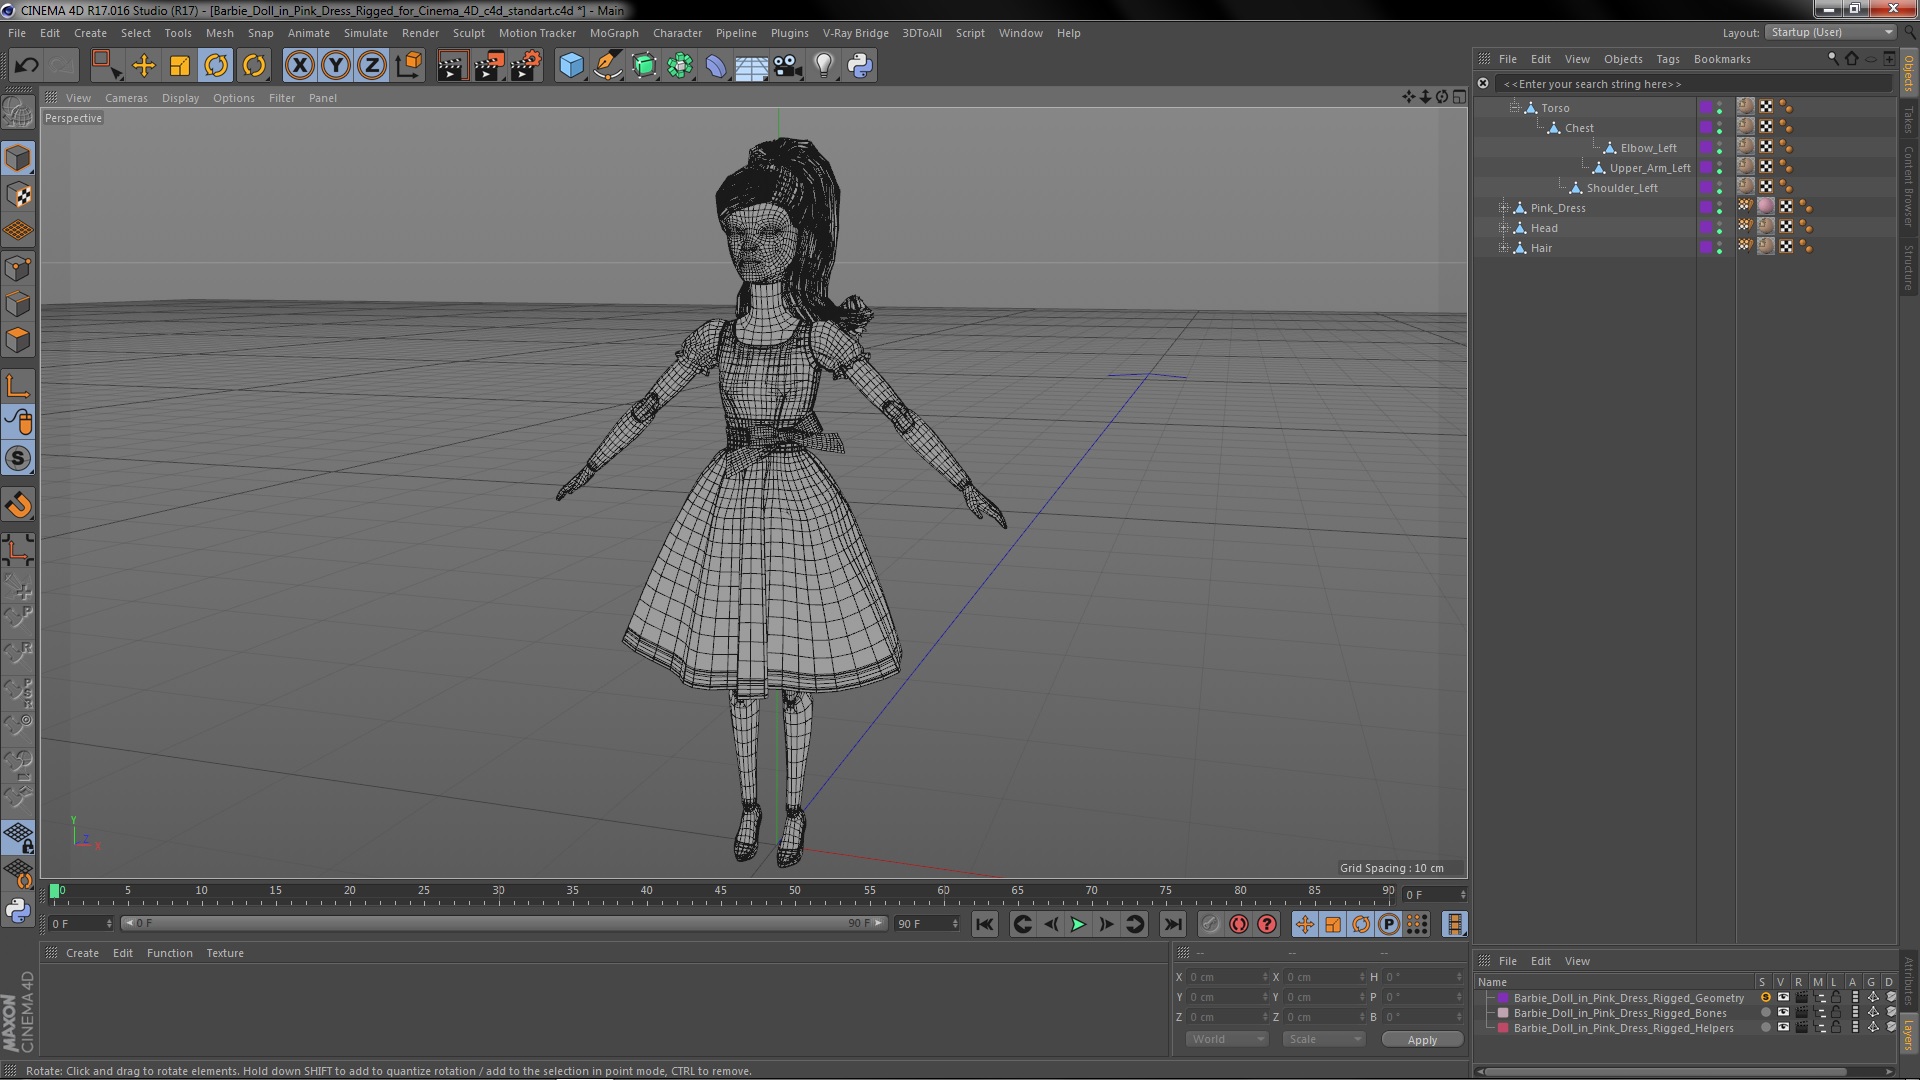
Task: Select the Rotate tool
Action: (216, 66)
